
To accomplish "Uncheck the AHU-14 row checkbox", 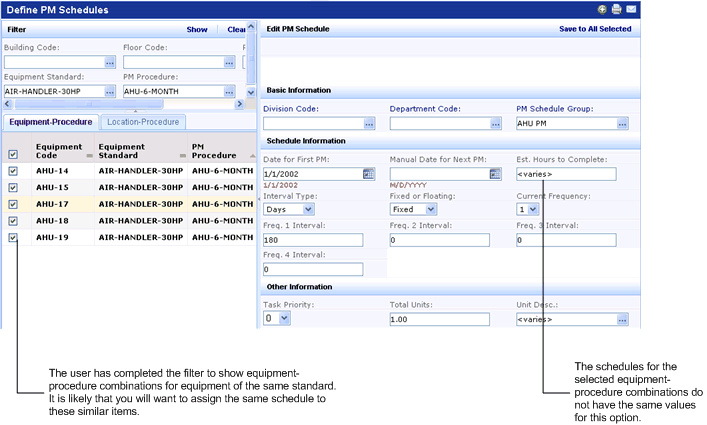I will click(x=12, y=171).
